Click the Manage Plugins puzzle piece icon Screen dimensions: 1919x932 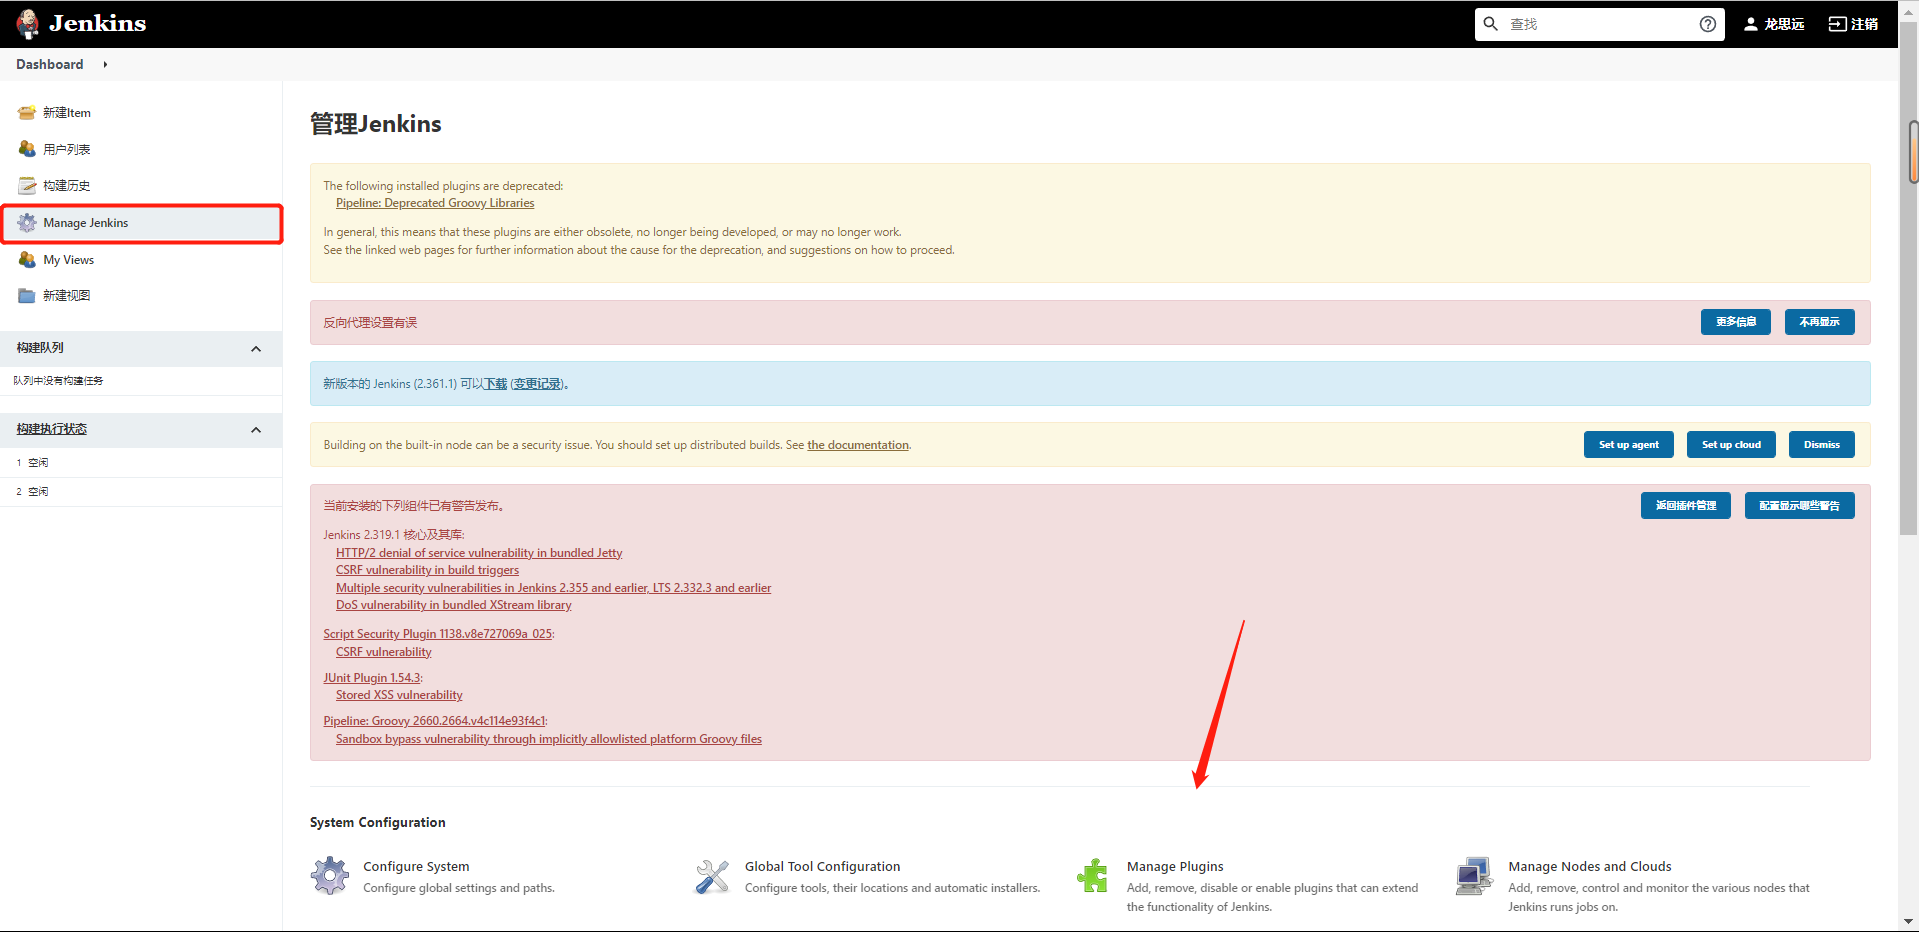pyautogui.click(x=1093, y=876)
